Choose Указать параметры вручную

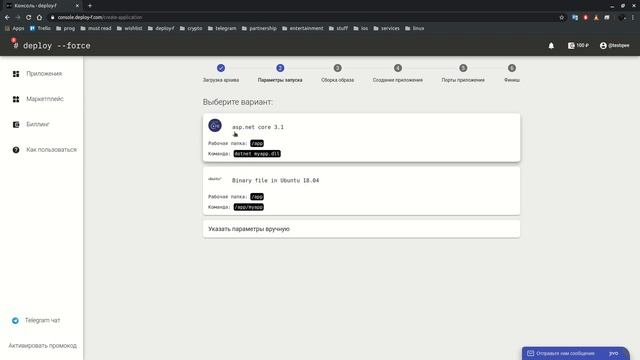pyautogui.click(x=361, y=229)
